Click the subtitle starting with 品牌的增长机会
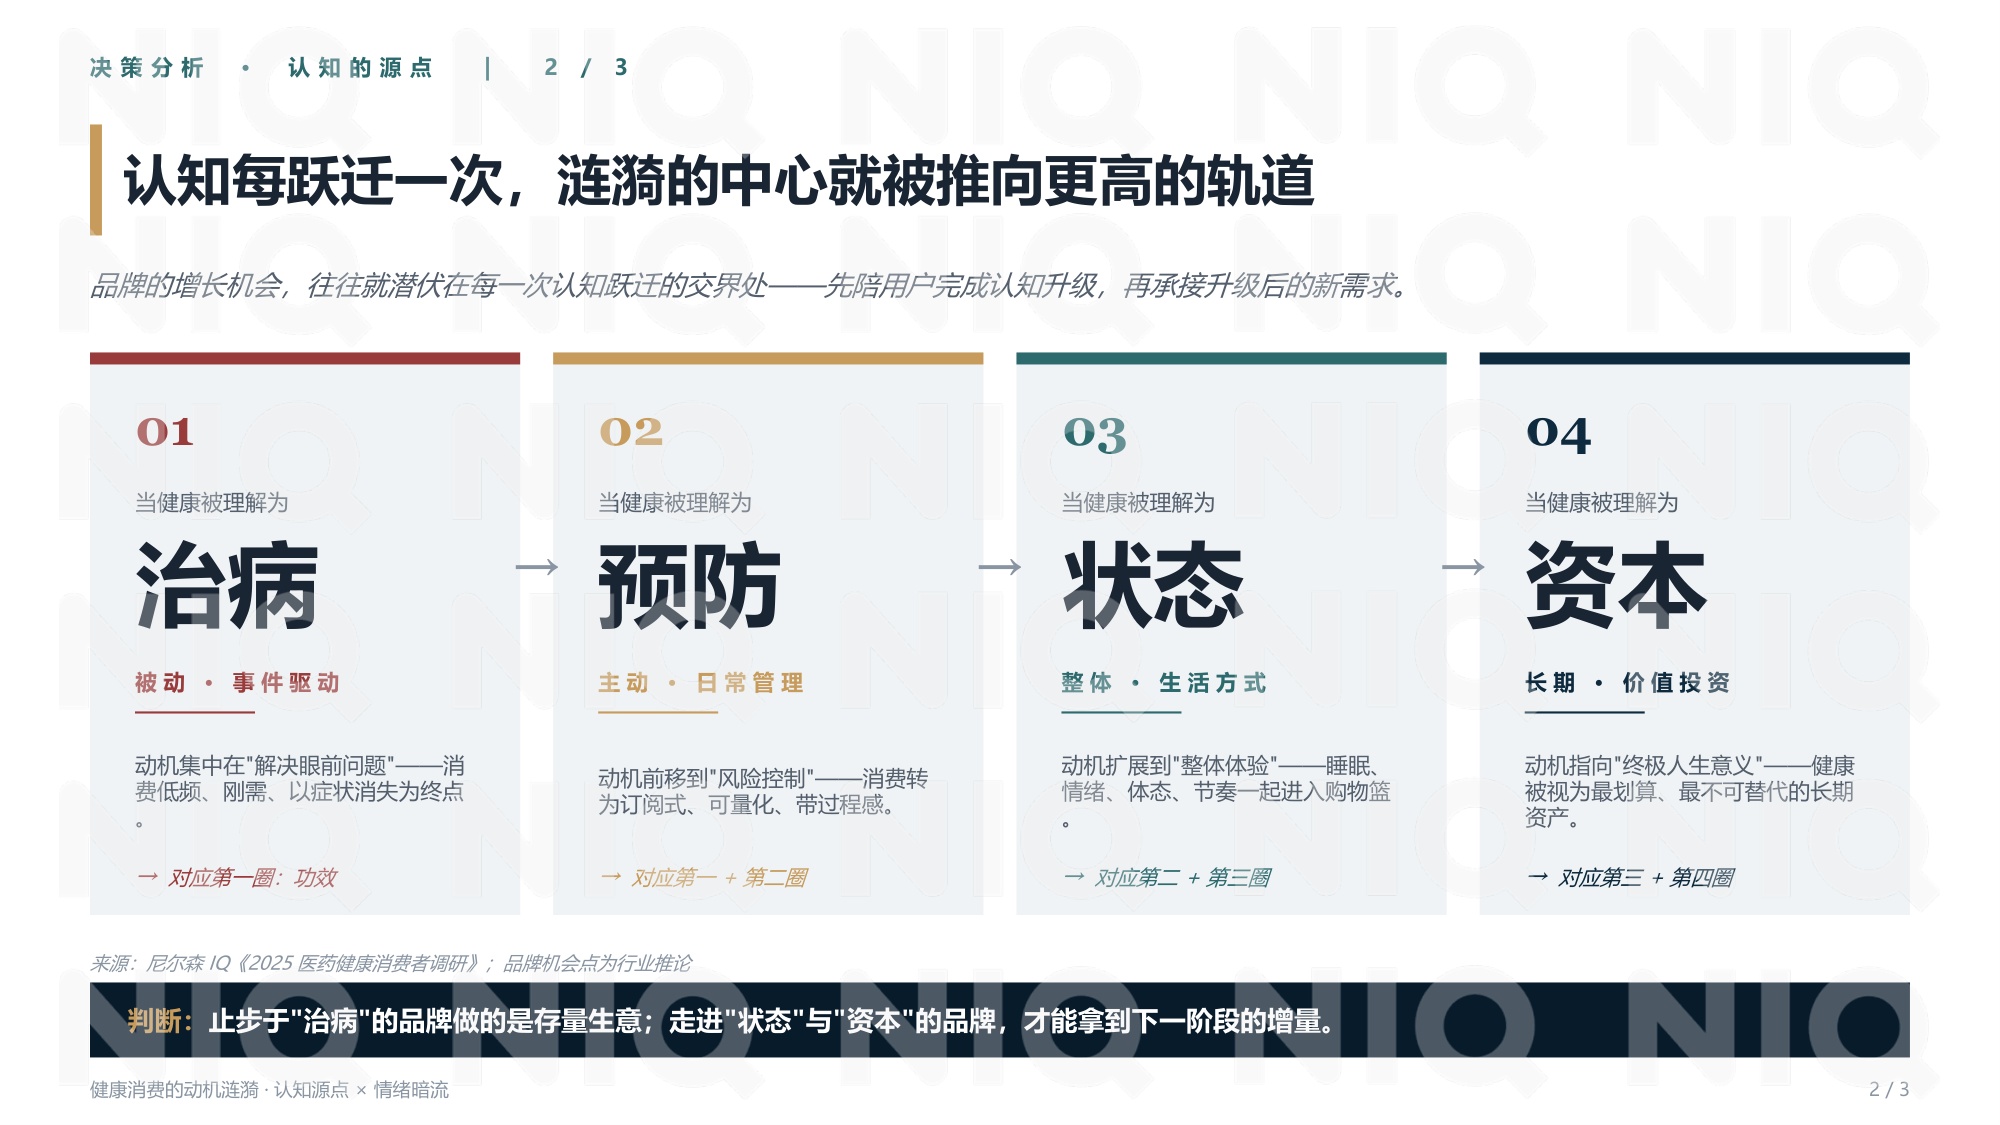 (749, 286)
